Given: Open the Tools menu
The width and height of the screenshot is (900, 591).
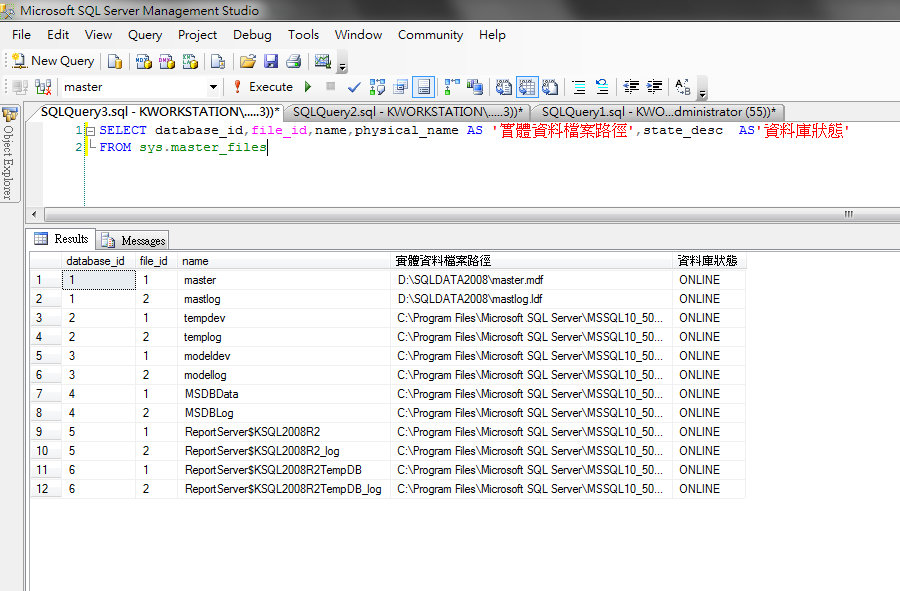Looking at the screenshot, I should [303, 35].
